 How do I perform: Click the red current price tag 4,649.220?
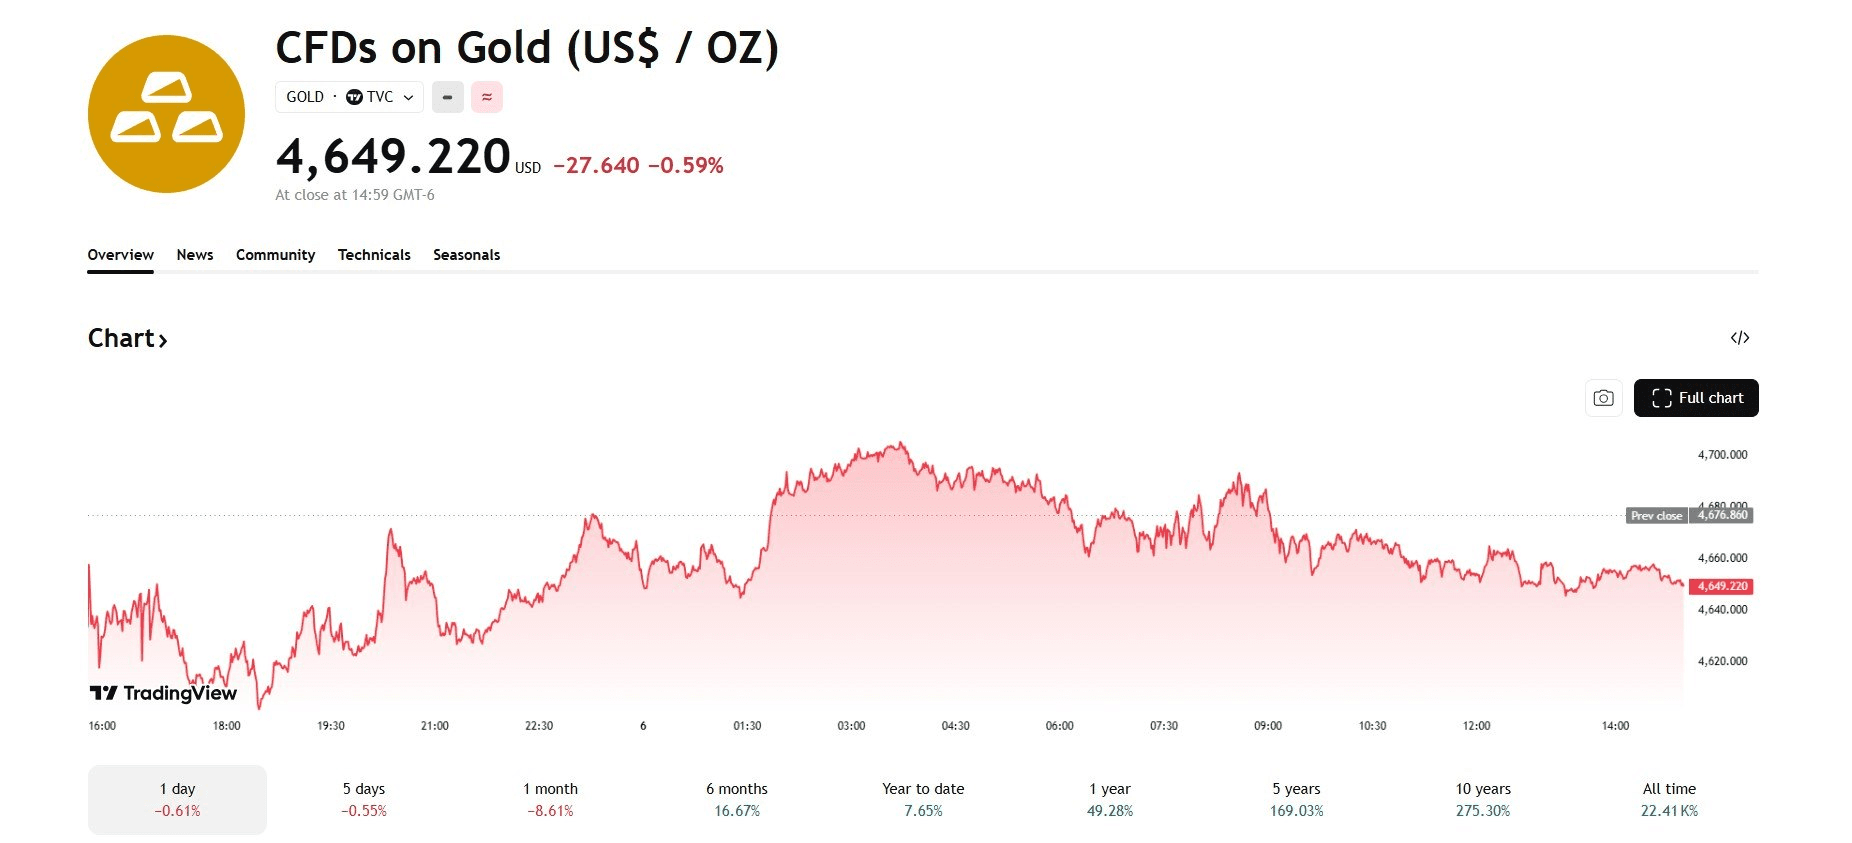click(x=1722, y=586)
